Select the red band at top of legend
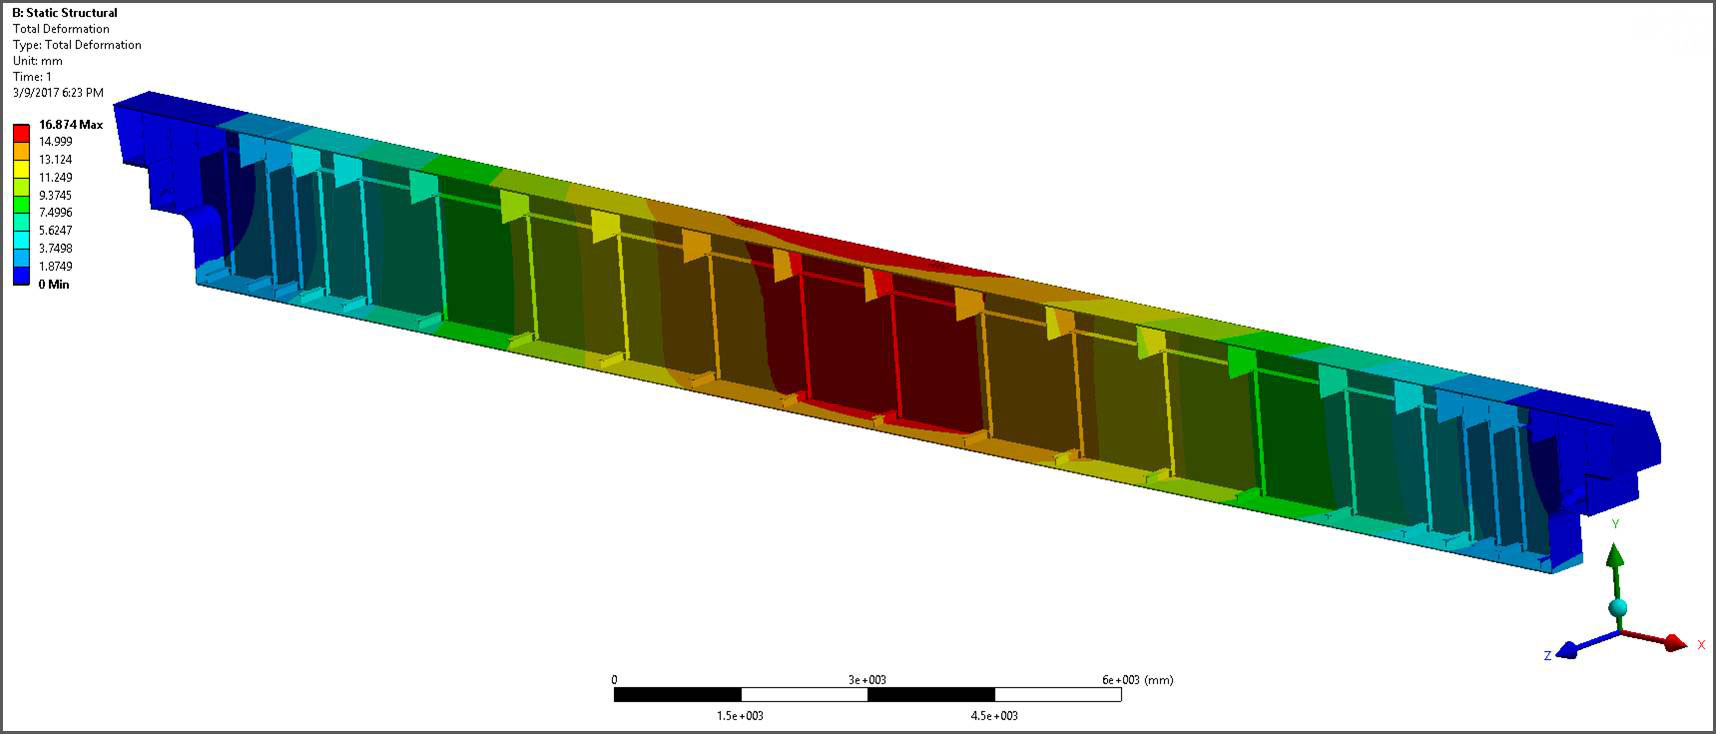 click(21, 132)
